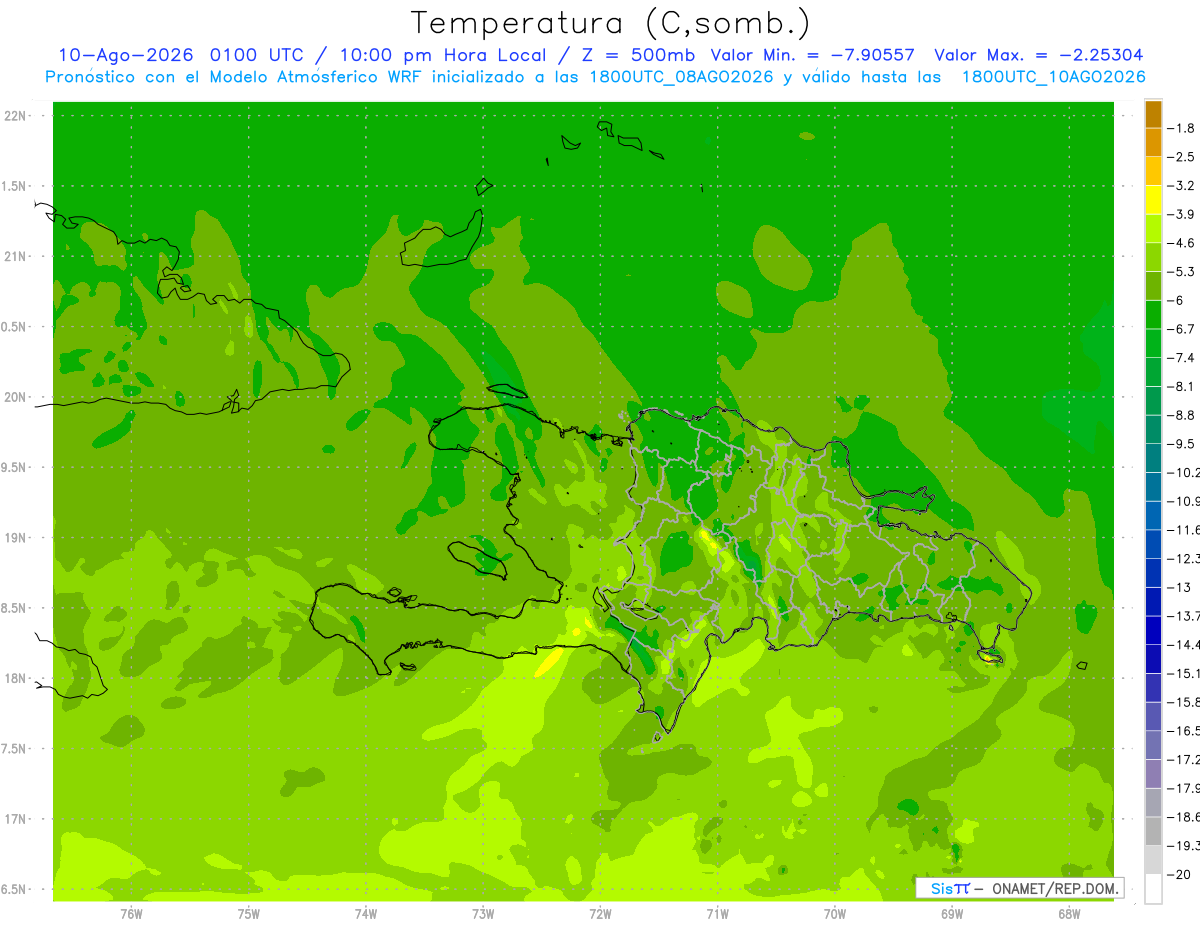
Task: Pick the dark orange swatch atop color bar
Action: click(x=1153, y=114)
